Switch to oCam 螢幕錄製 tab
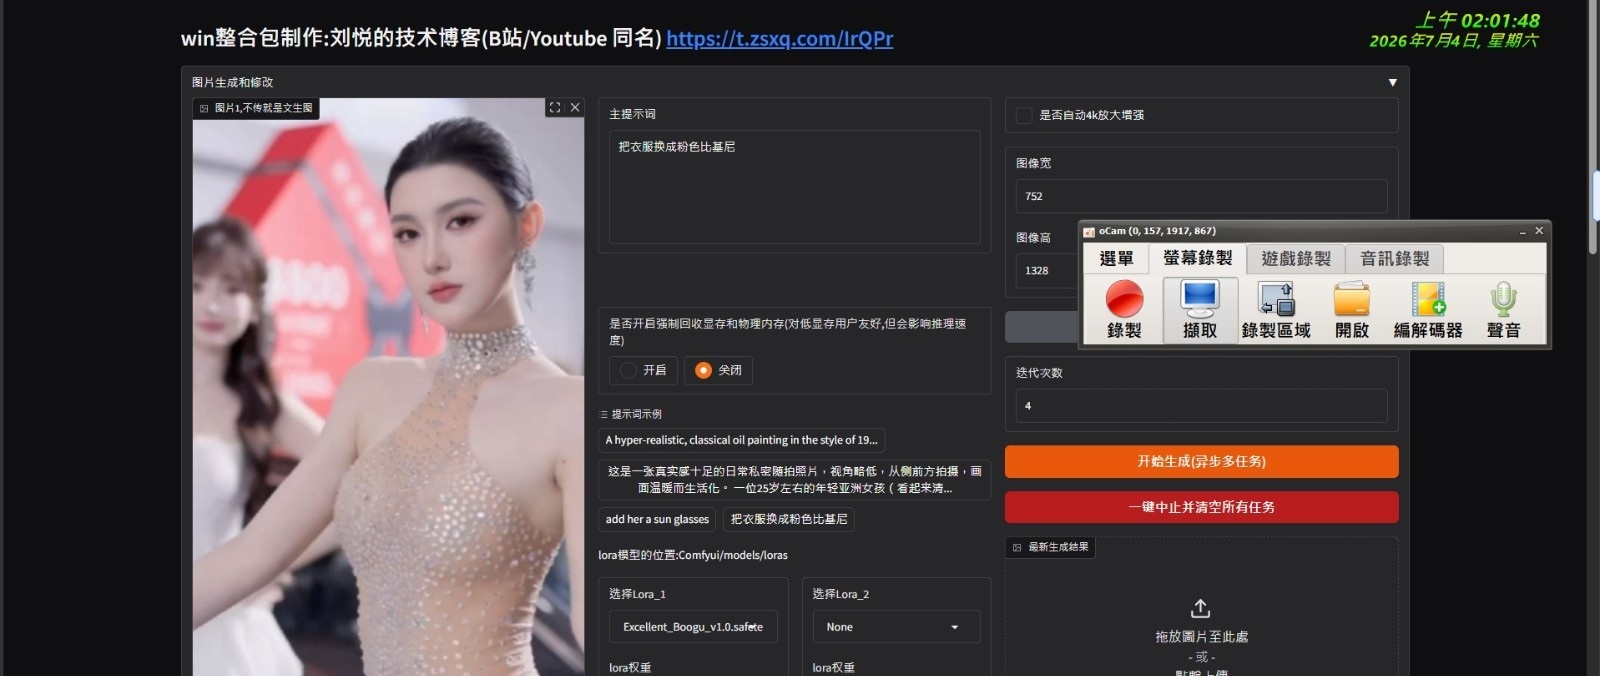Viewport: 1600px width, 676px height. 1197,258
